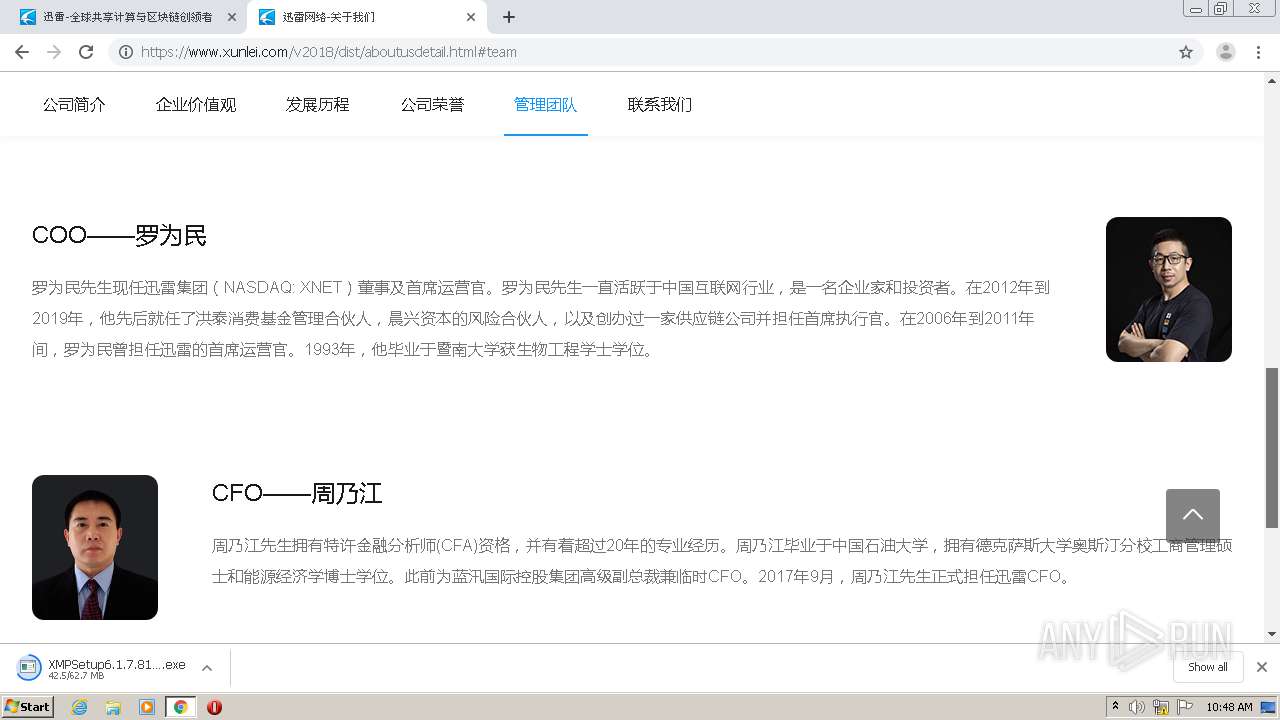Image resolution: width=1280 pixels, height=720 pixels.
Task: Launch Internet Explorer from the taskbar
Action: click(x=79, y=707)
